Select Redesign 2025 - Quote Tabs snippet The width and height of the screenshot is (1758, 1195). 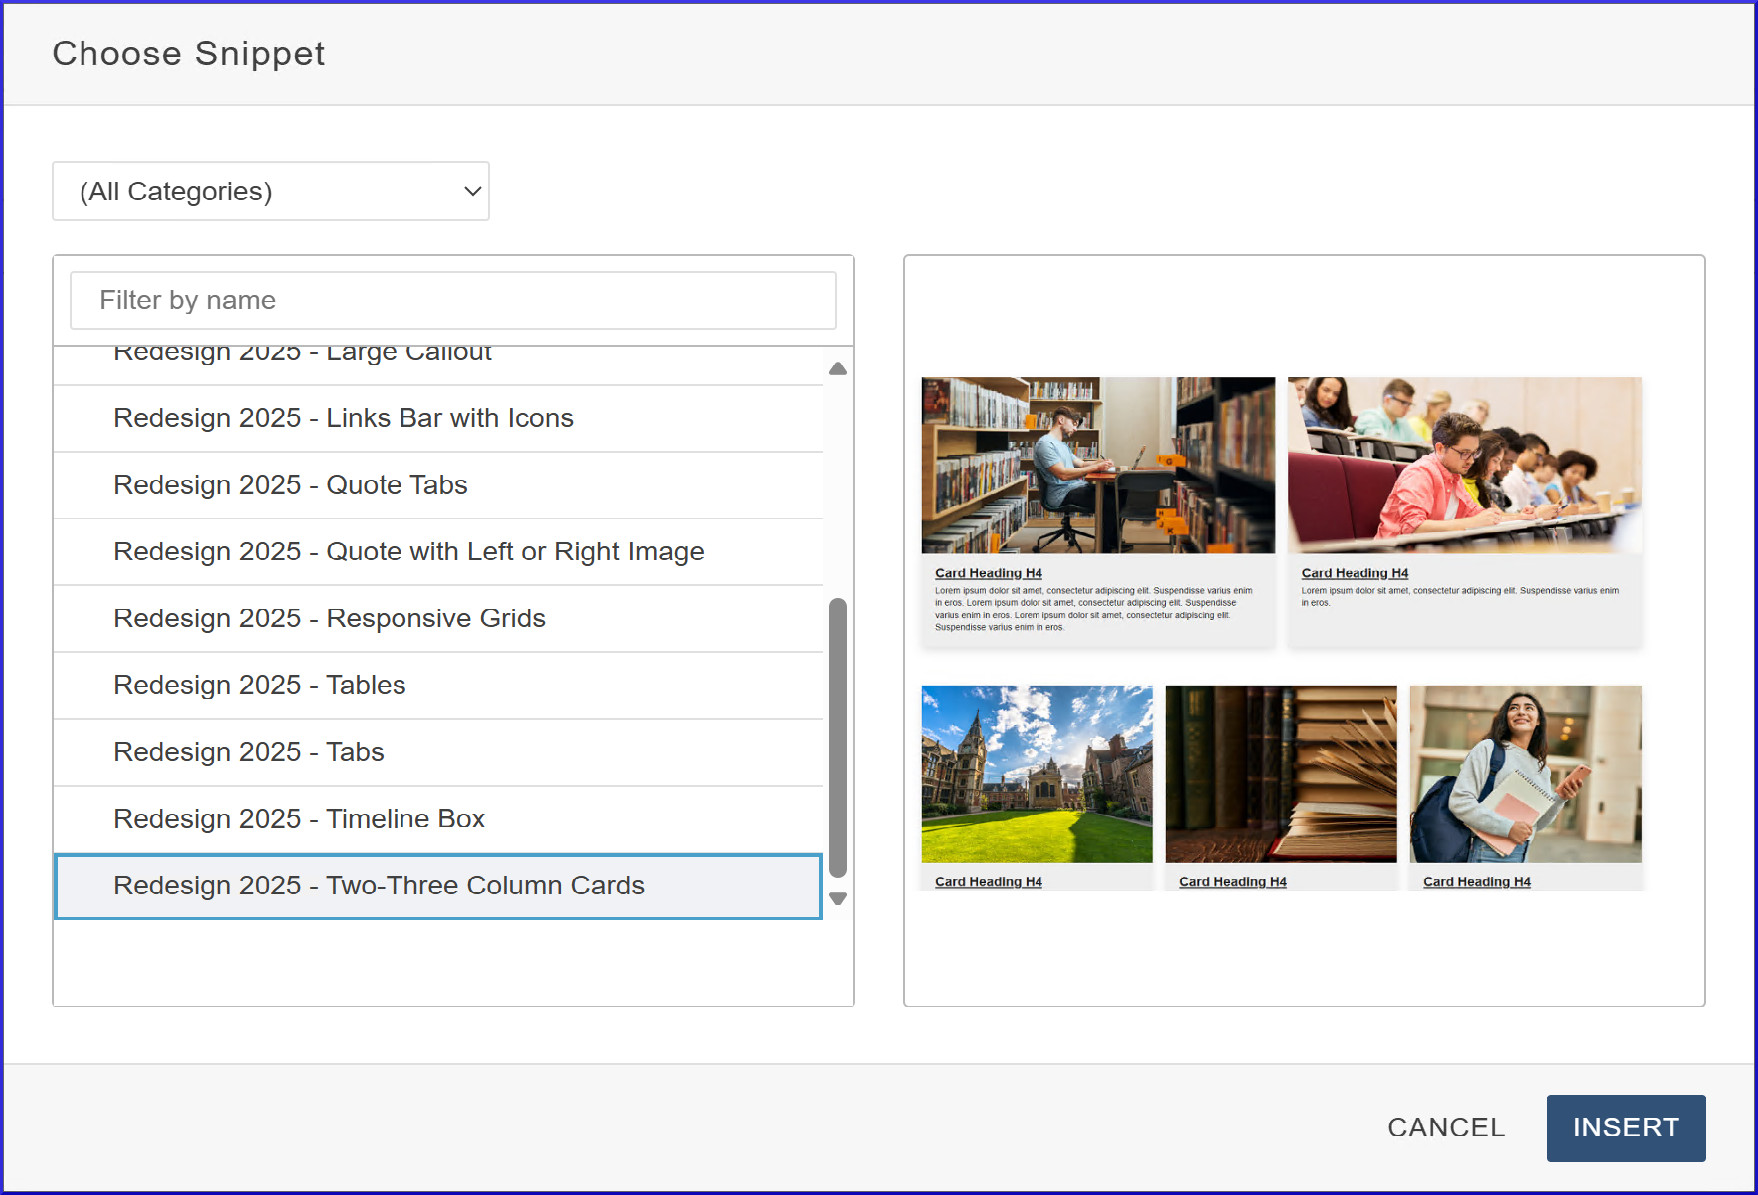coord(290,485)
